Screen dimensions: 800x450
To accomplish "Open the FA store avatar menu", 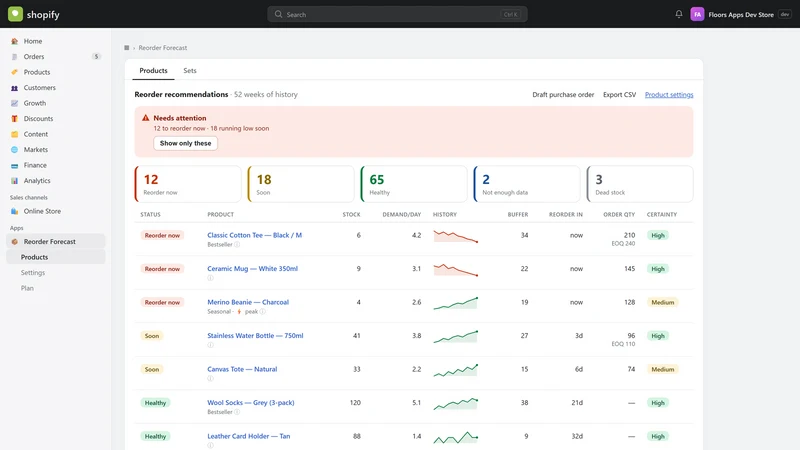I will [697, 14].
